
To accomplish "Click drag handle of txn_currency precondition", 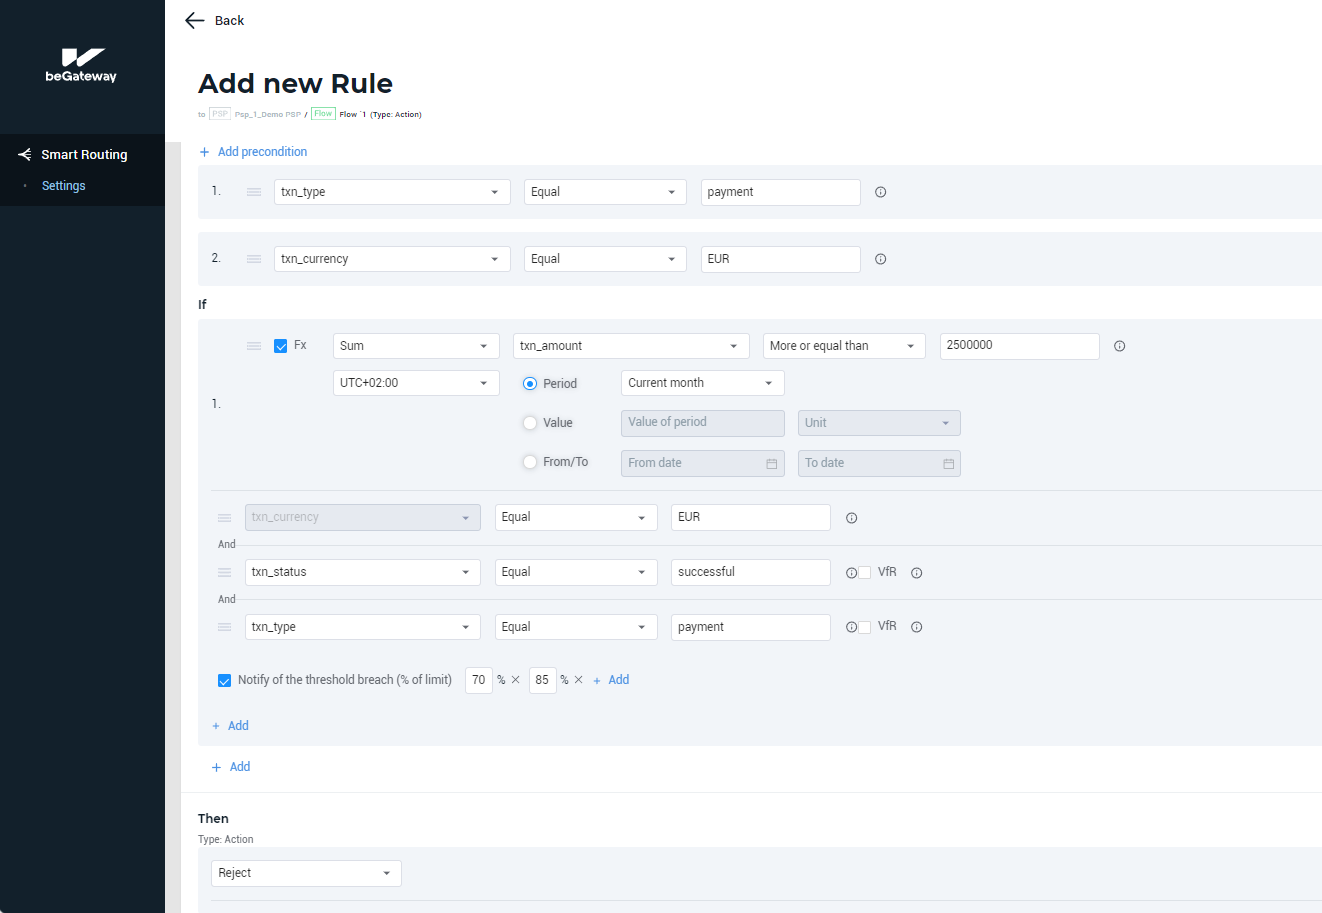I will coord(254,259).
